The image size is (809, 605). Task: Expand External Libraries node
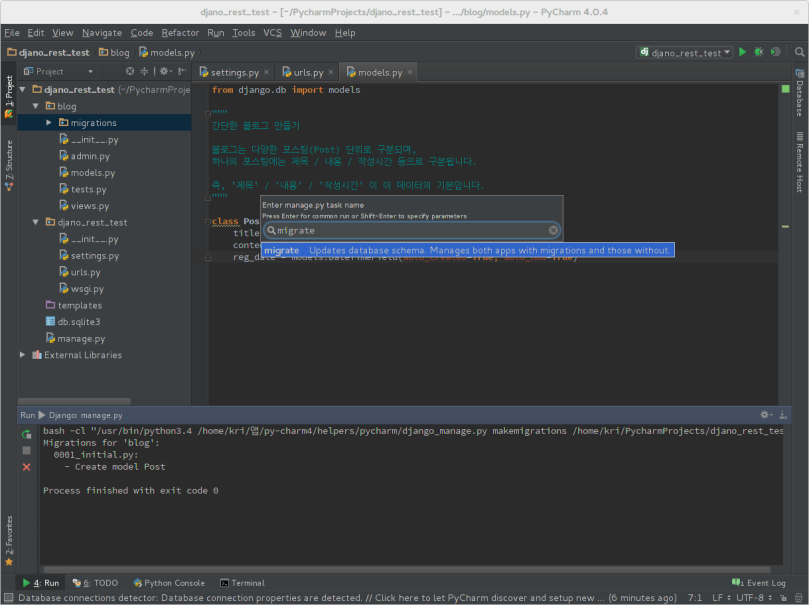pos(23,355)
